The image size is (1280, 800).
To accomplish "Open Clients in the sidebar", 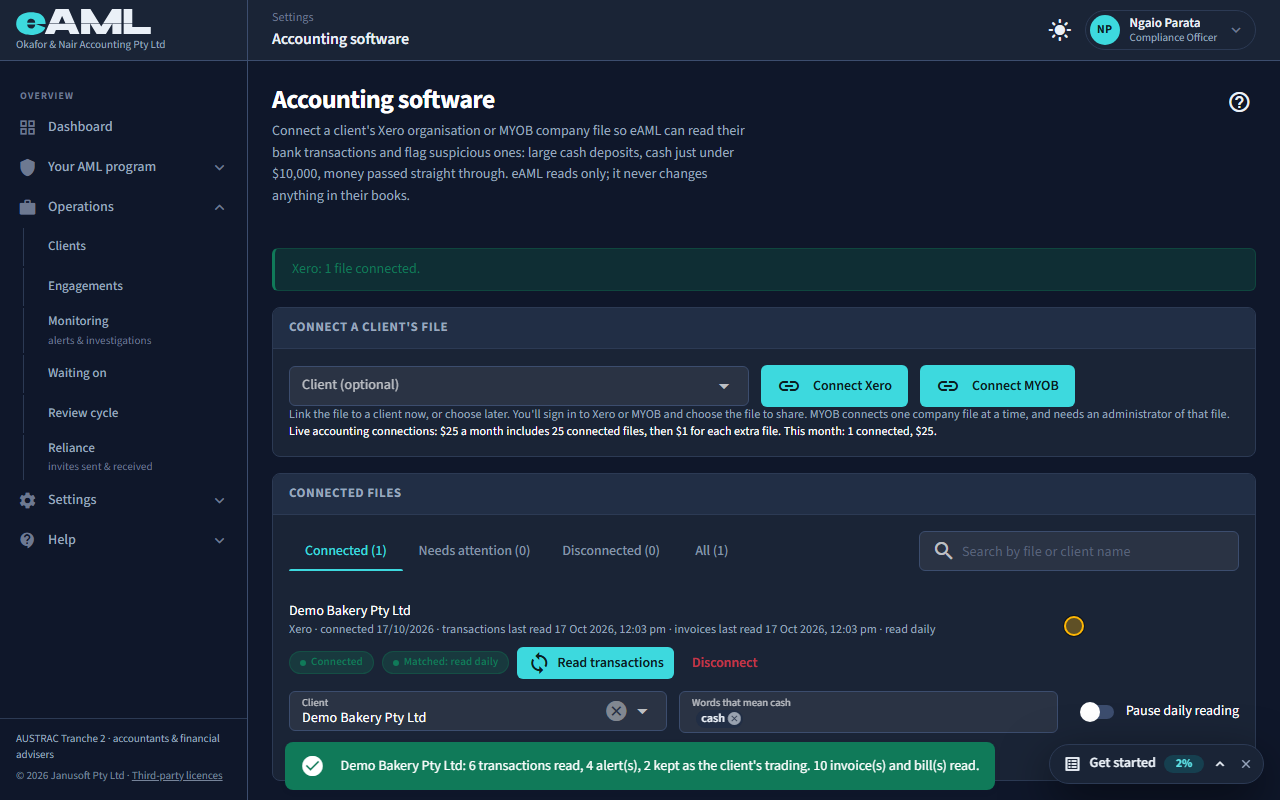I will [x=67, y=246].
